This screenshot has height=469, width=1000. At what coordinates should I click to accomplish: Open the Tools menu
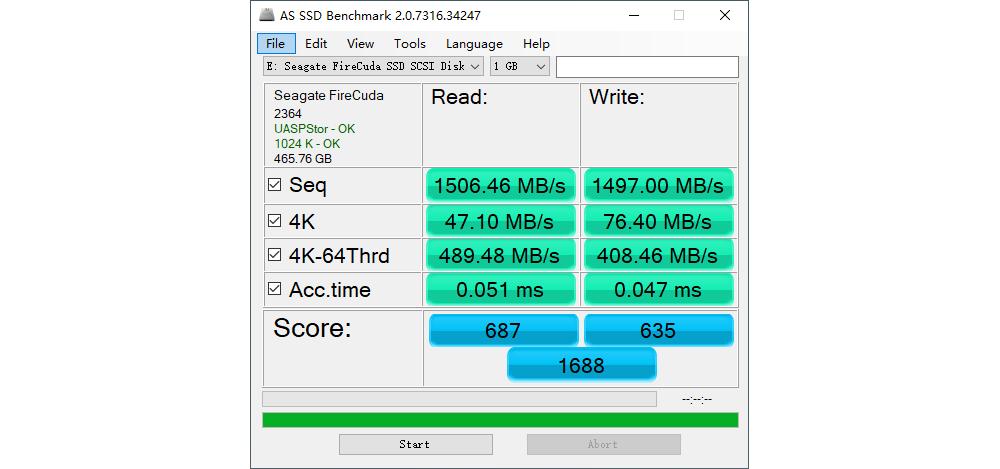click(409, 44)
